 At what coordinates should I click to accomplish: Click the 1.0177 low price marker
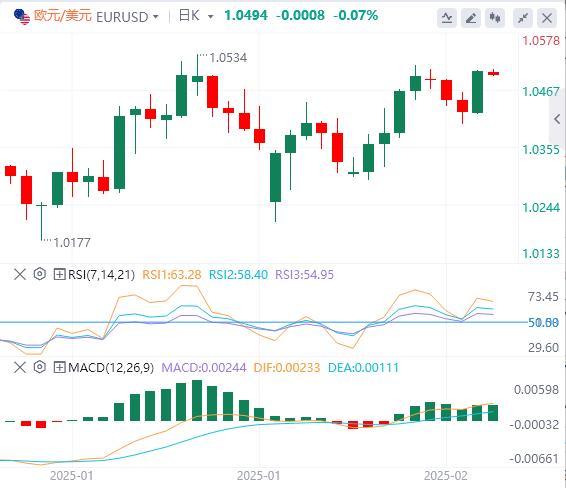tap(72, 243)
